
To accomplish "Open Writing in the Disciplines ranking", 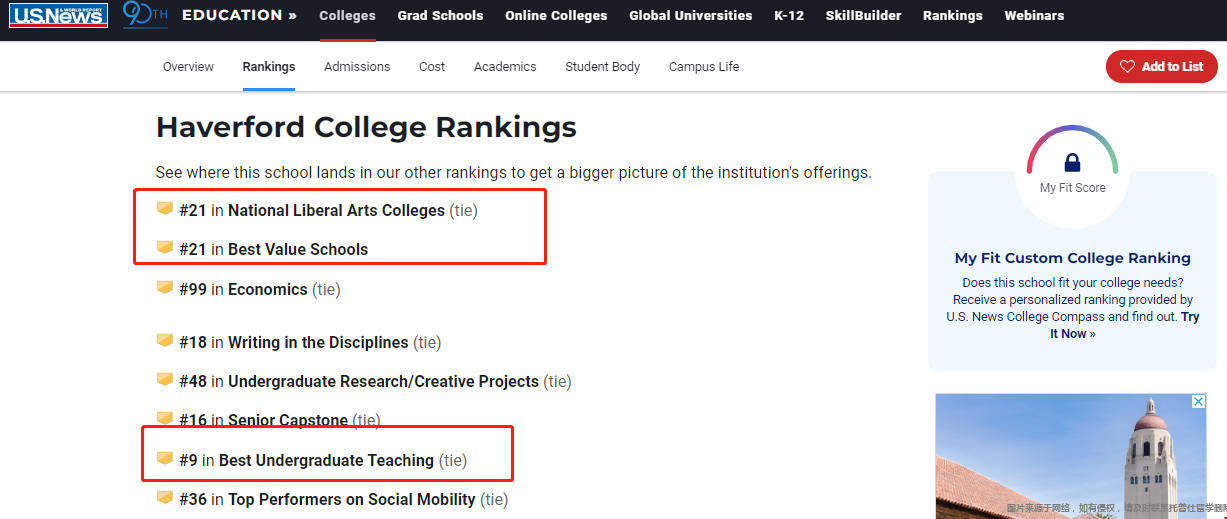I will 318,342.
